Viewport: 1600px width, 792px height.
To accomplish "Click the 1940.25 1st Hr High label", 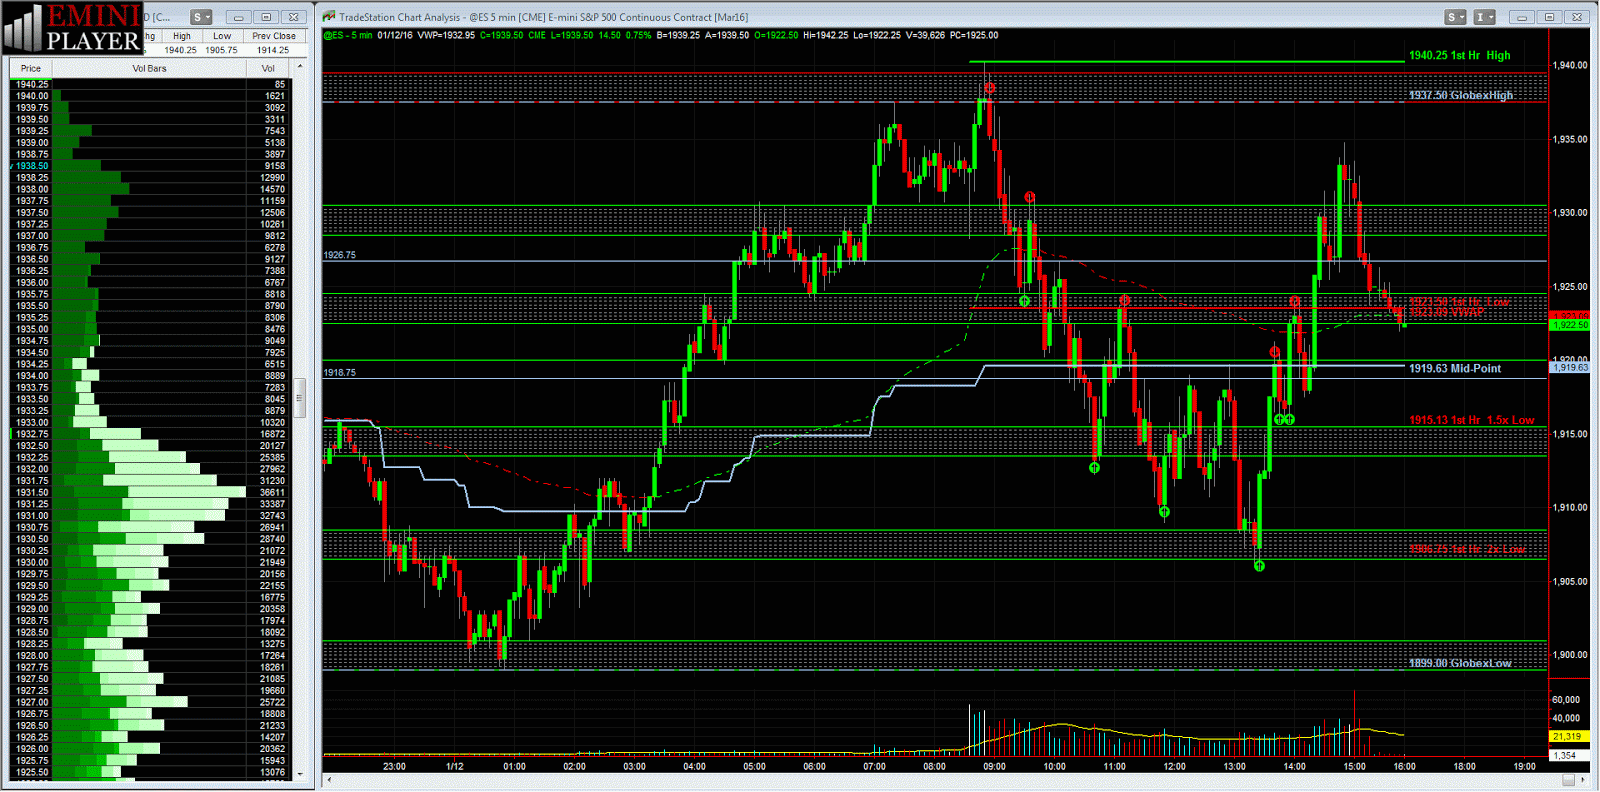I will tap(1459, 56).
